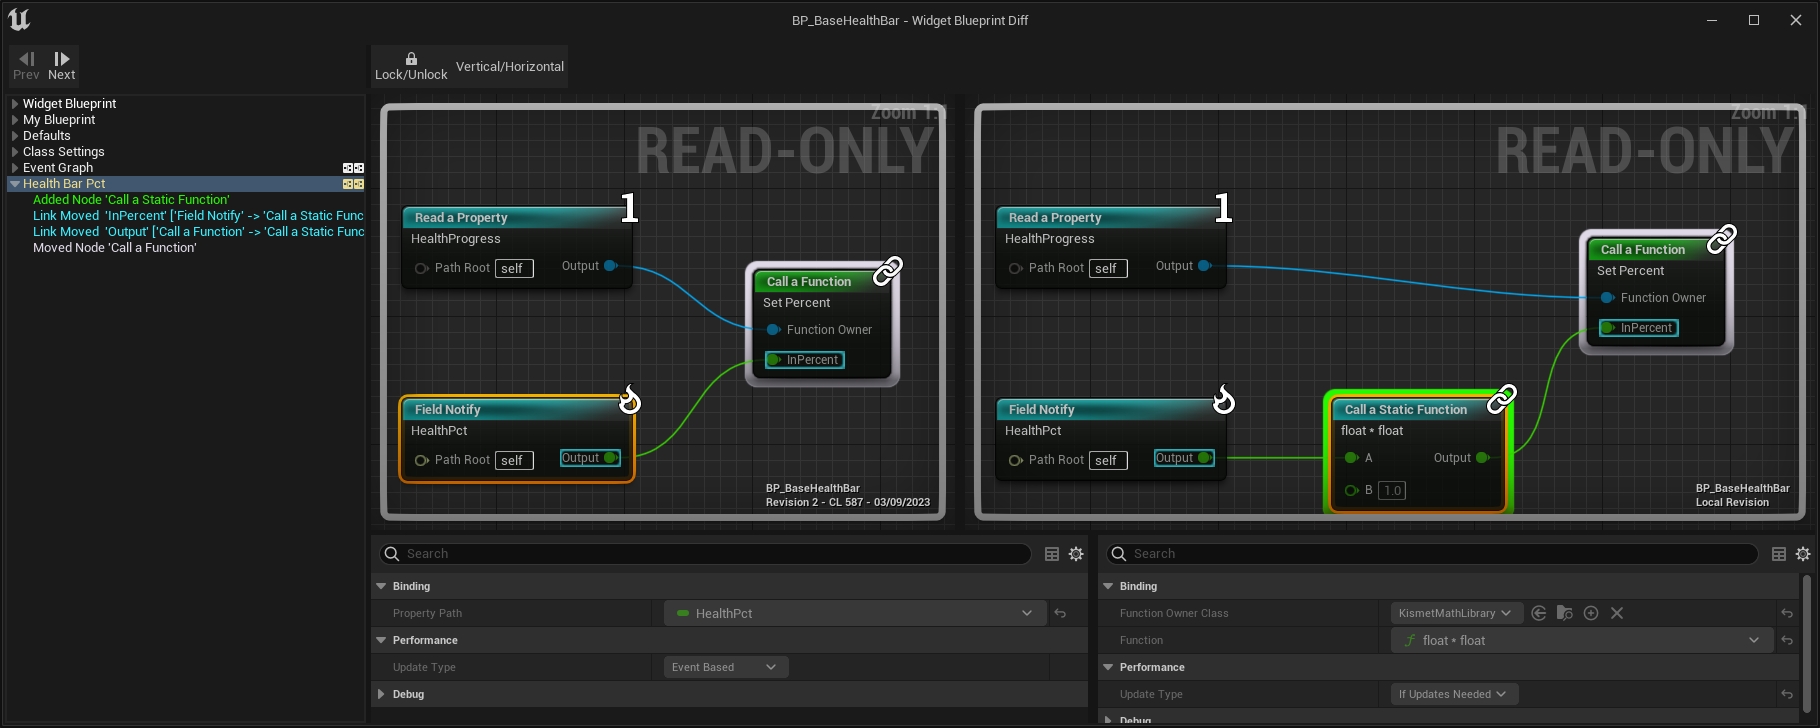The height and width of the screenshot is (728, 1820).
Task: Select Link Moved 'Output' diff entry
Action: point(198,232)
